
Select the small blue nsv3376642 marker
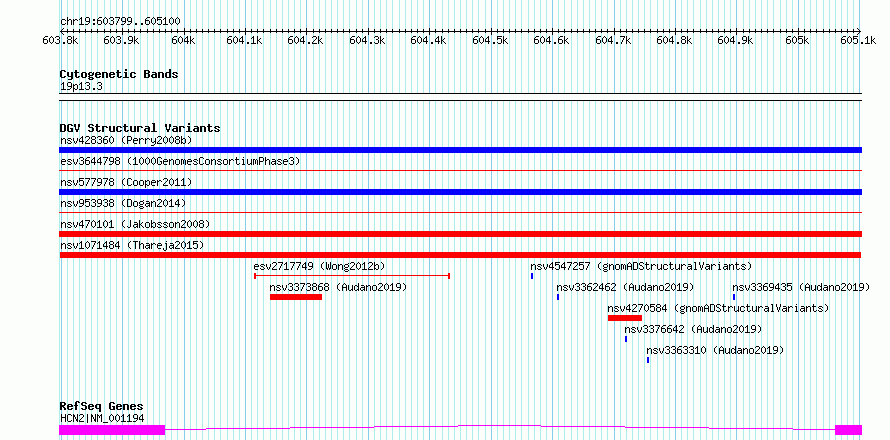(626, 339)
